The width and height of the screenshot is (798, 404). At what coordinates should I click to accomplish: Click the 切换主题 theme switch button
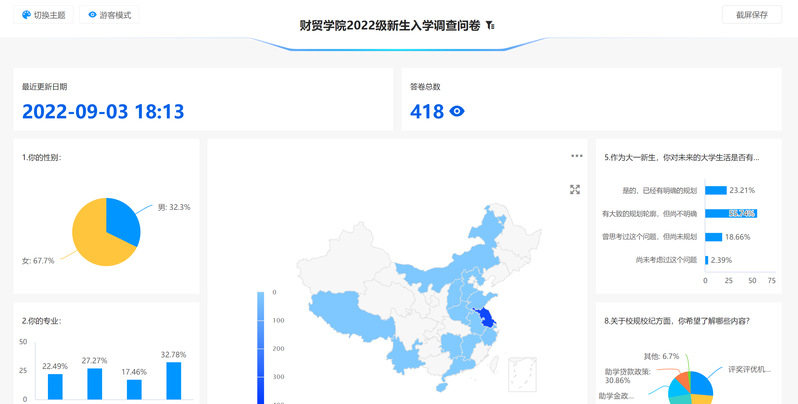[x=43, y=15]
